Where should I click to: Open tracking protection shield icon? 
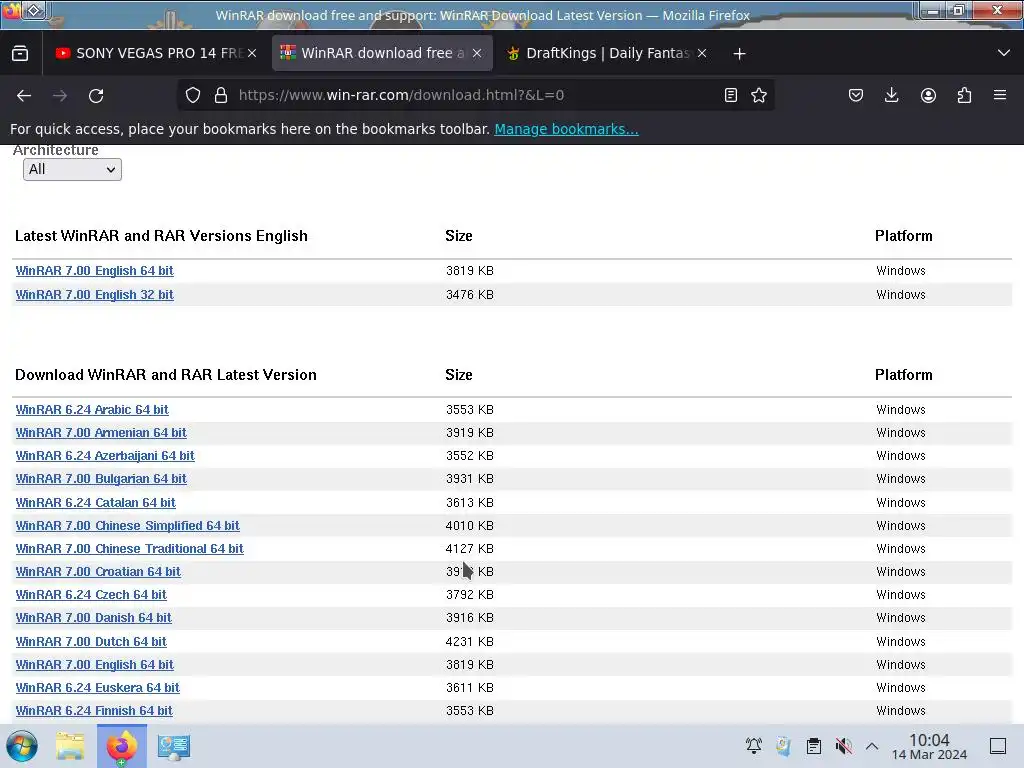click(x=193, y=95)
